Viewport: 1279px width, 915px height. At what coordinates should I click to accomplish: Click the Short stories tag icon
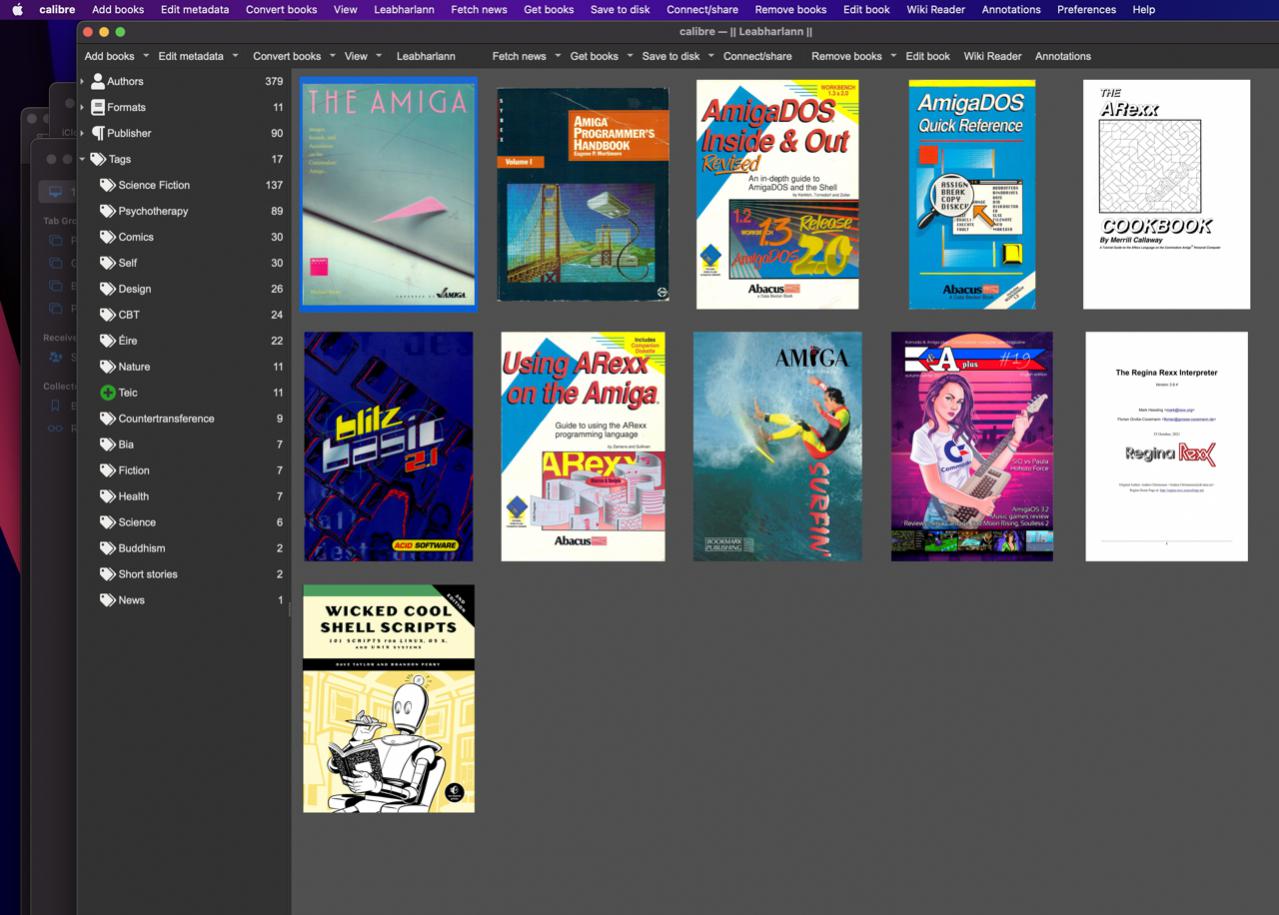(x=108, y=575)
